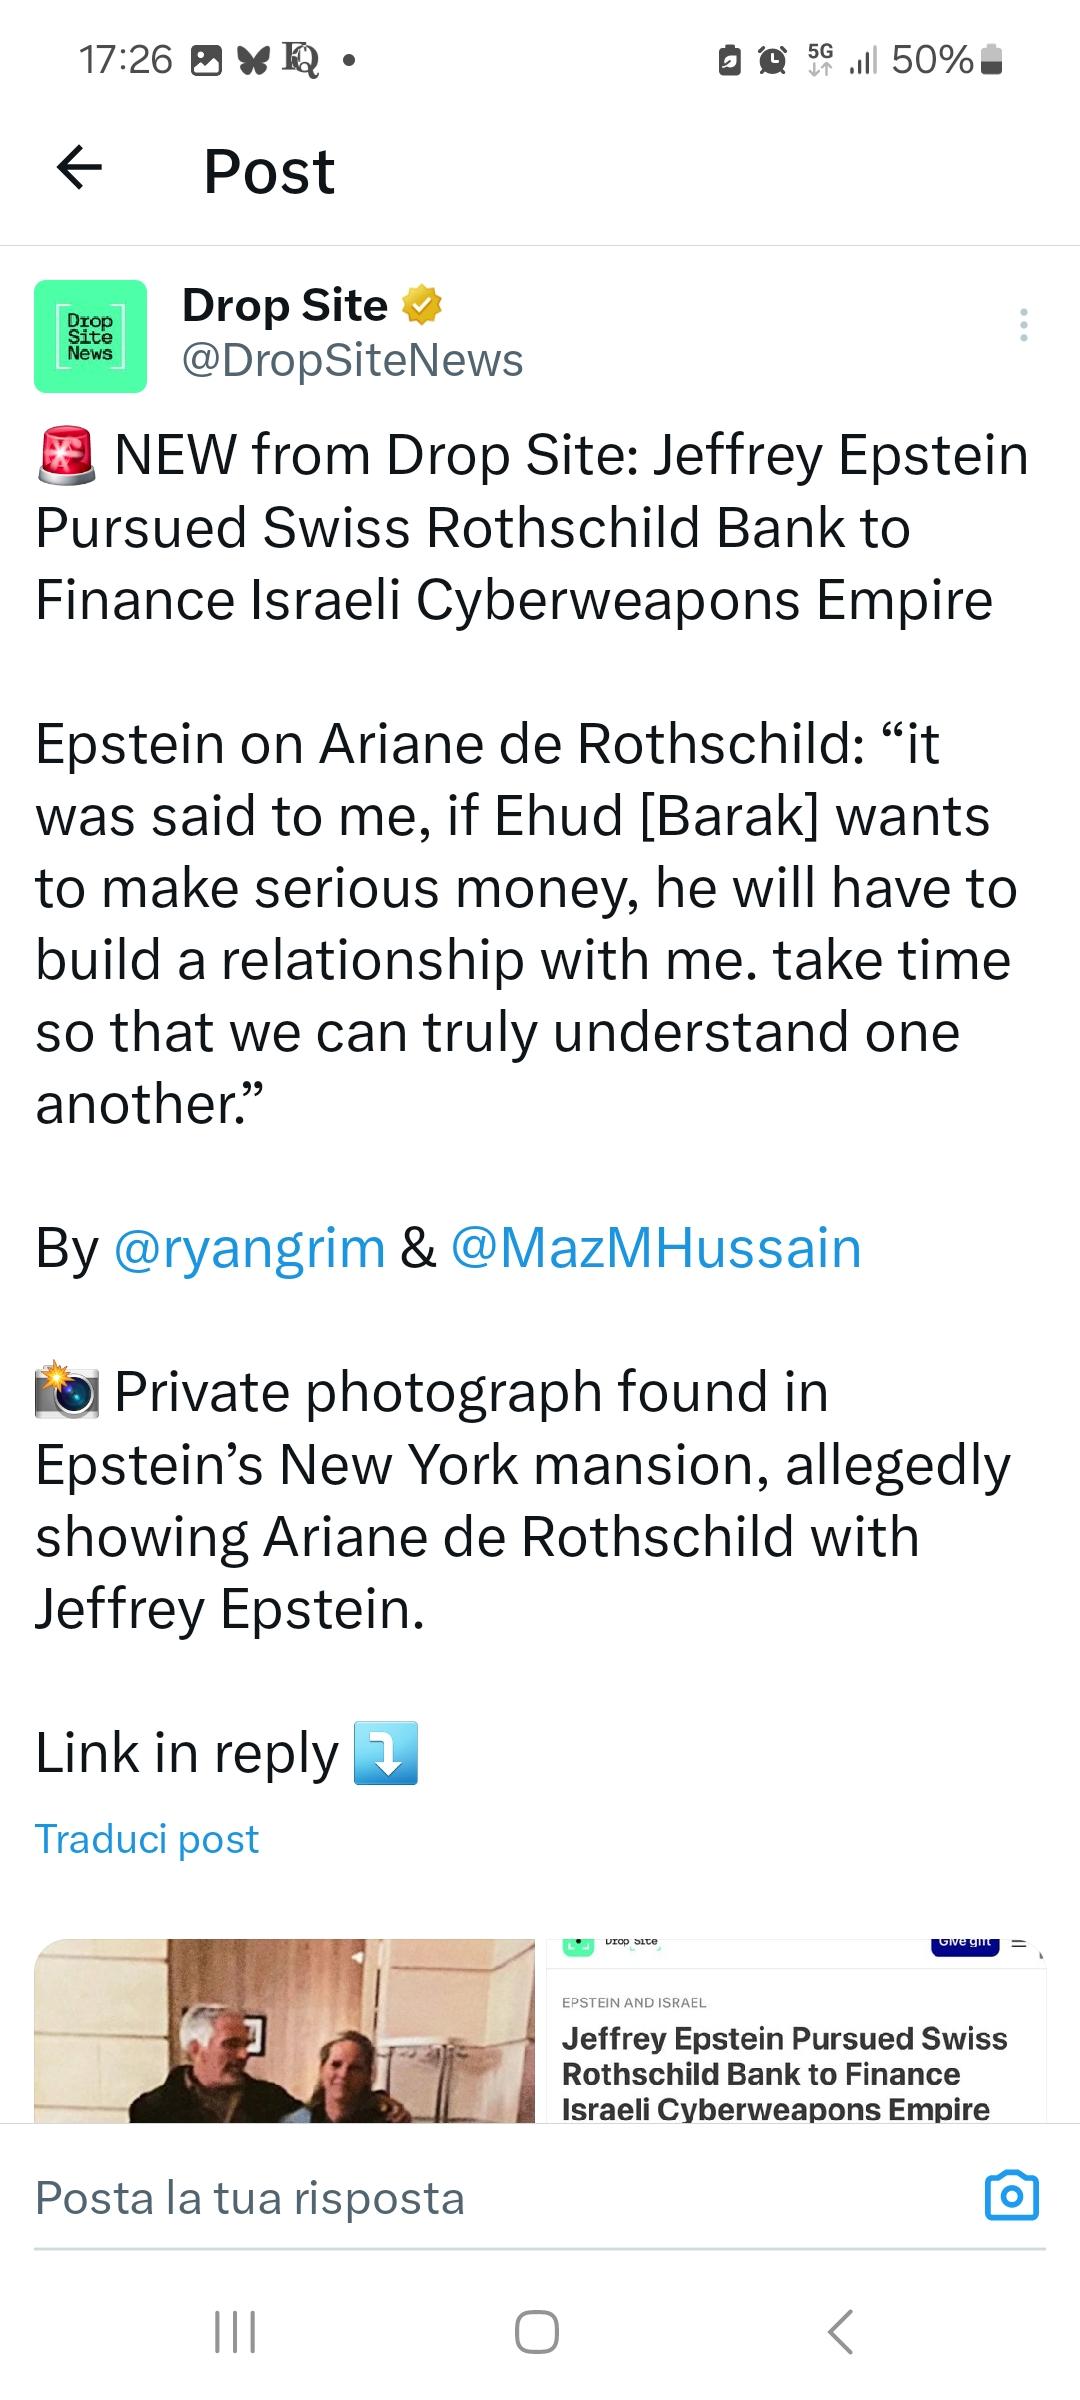
Task: Open the three-dot post options menu
Action: point(1023,325)
